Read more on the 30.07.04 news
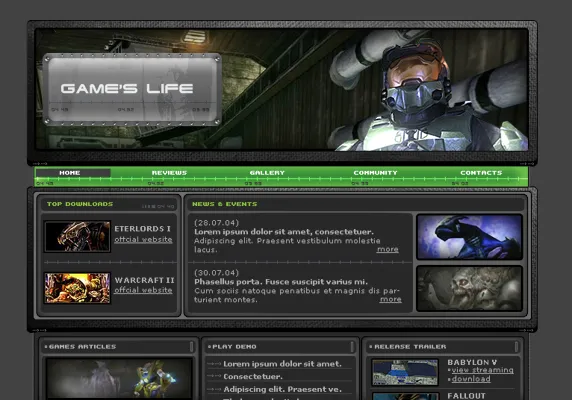 (x=390, y=299)
